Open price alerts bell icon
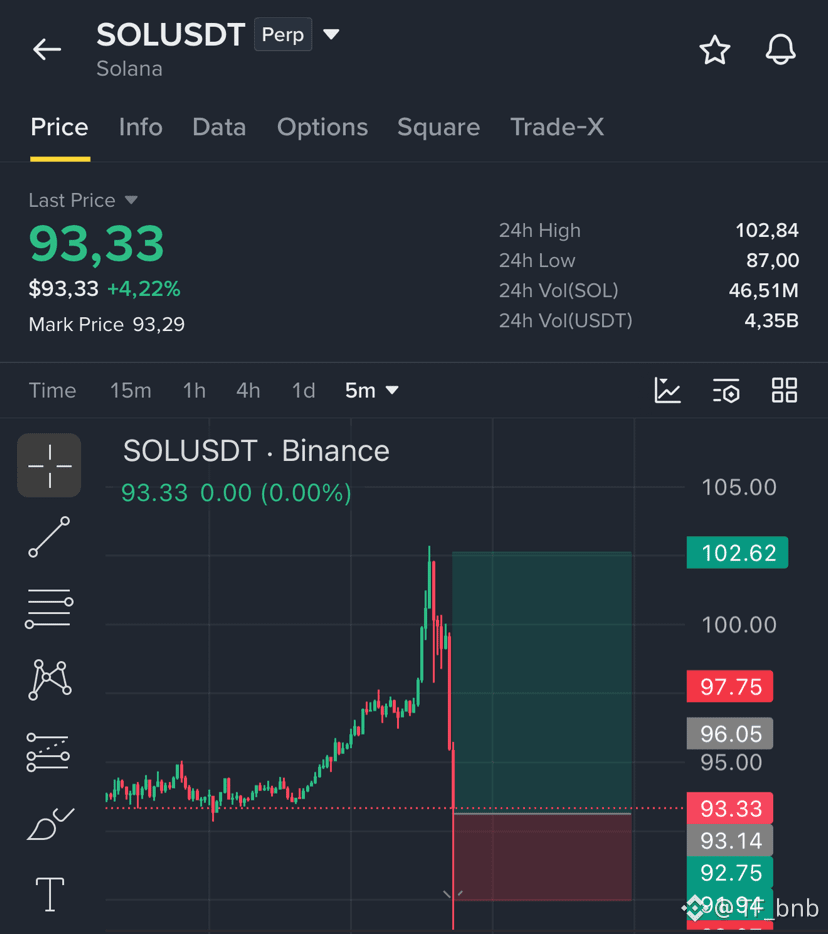 click(x=780, y=49)
